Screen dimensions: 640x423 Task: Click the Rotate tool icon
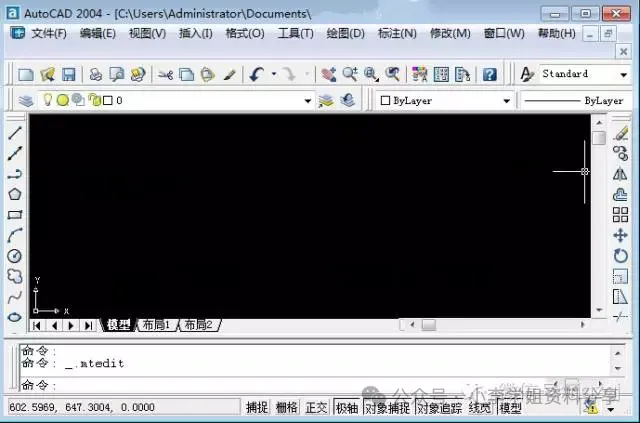(620, 256)
